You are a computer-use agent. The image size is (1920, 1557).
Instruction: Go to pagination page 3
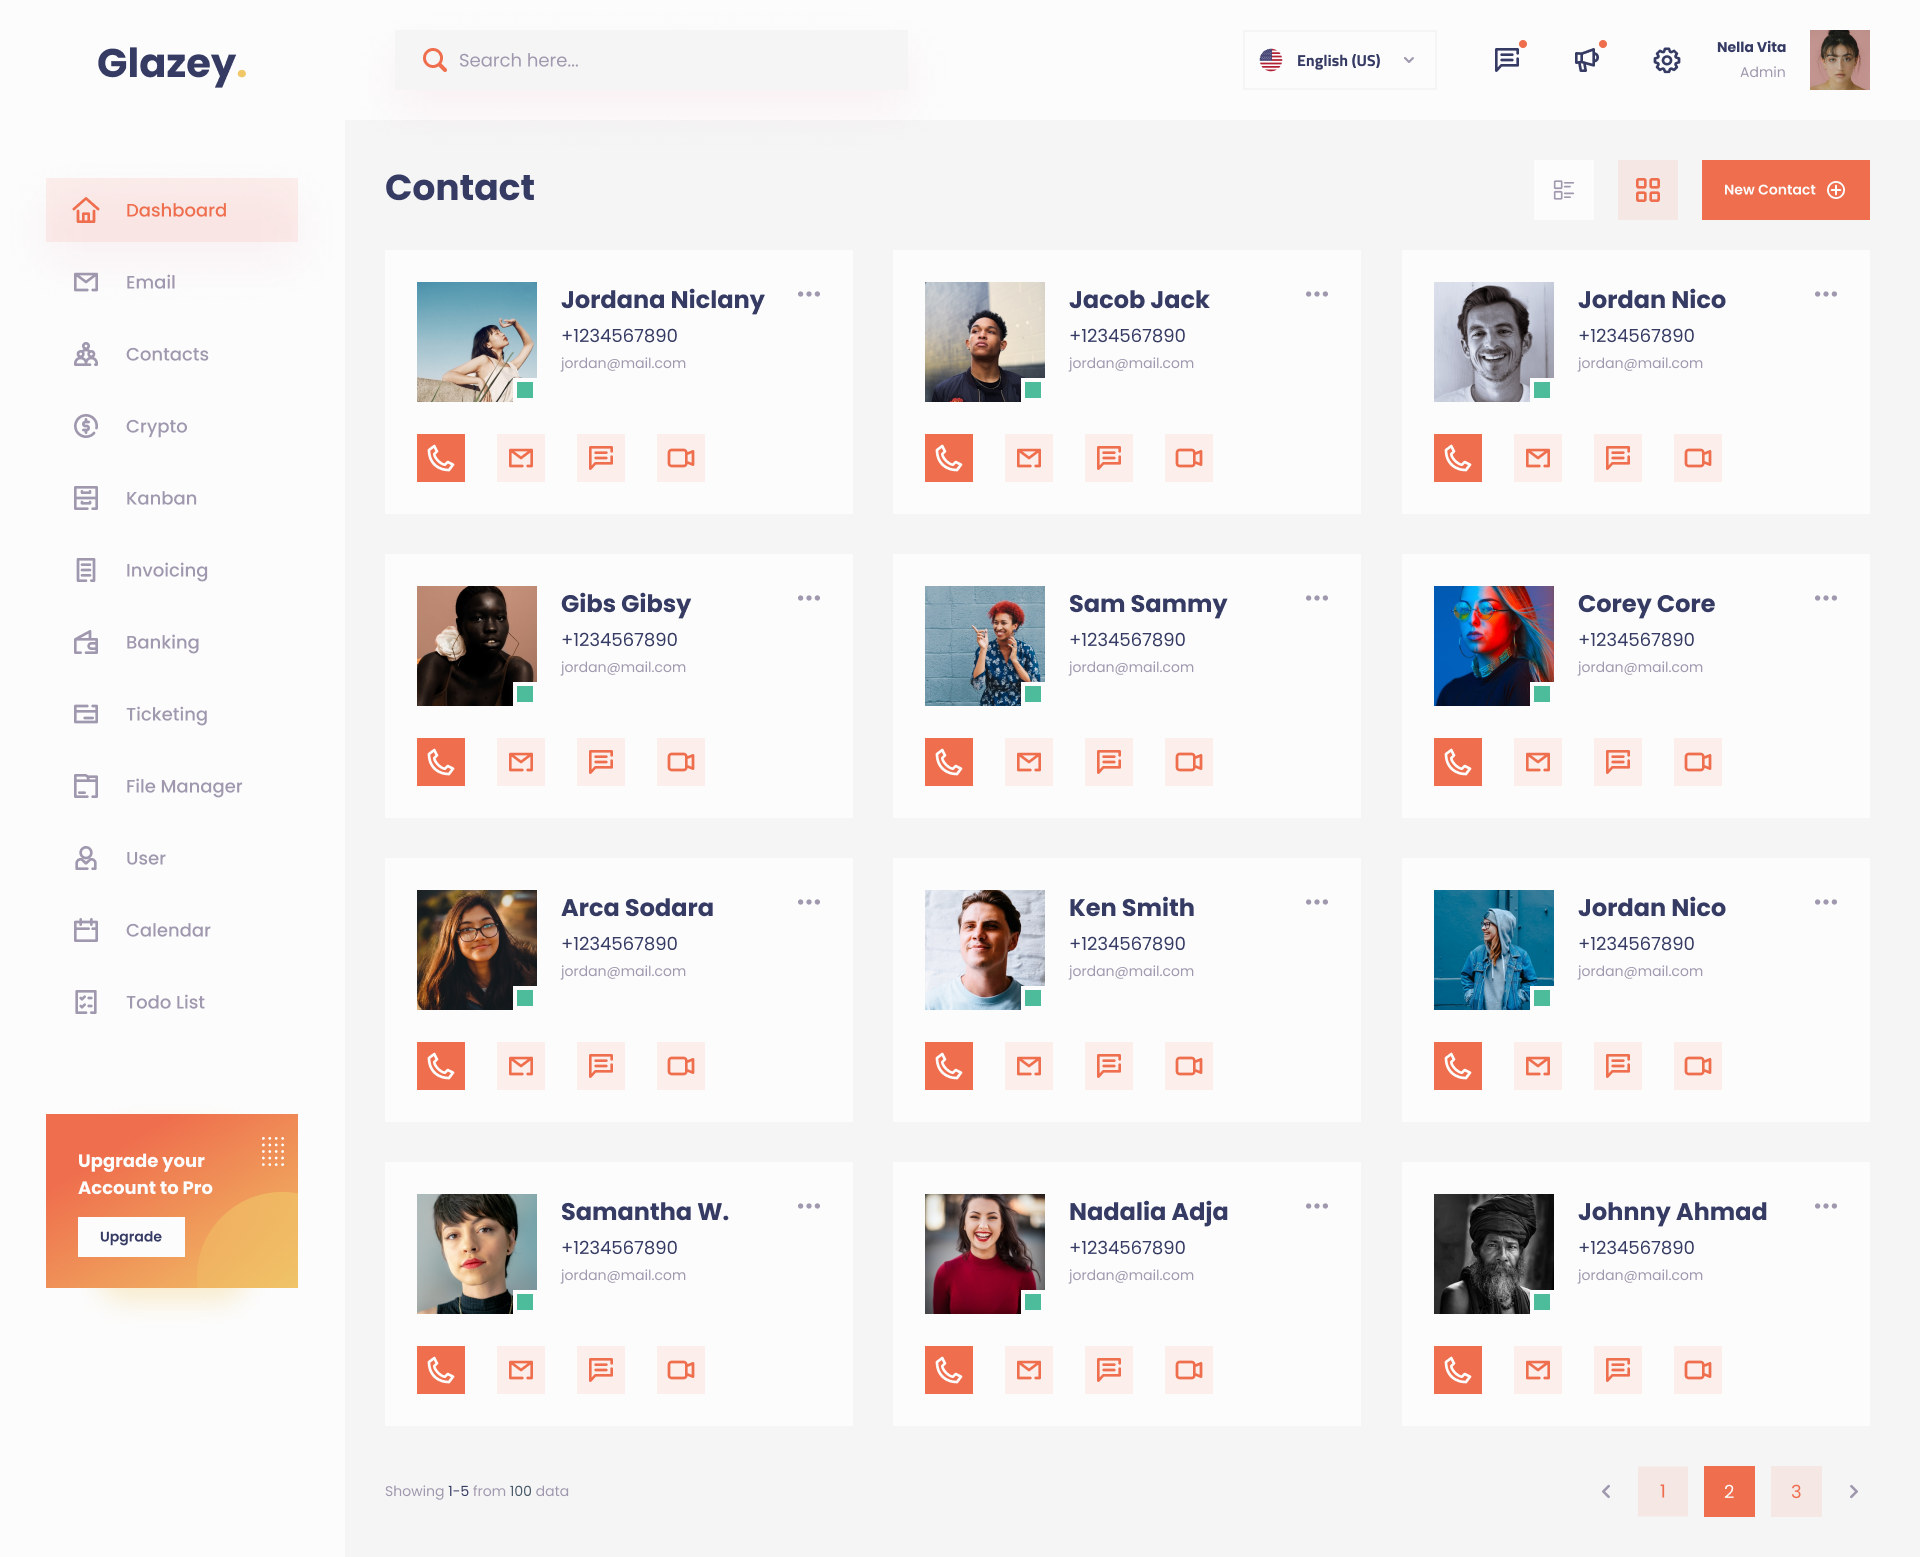pyautogui.click(x=1796, y=1491)
